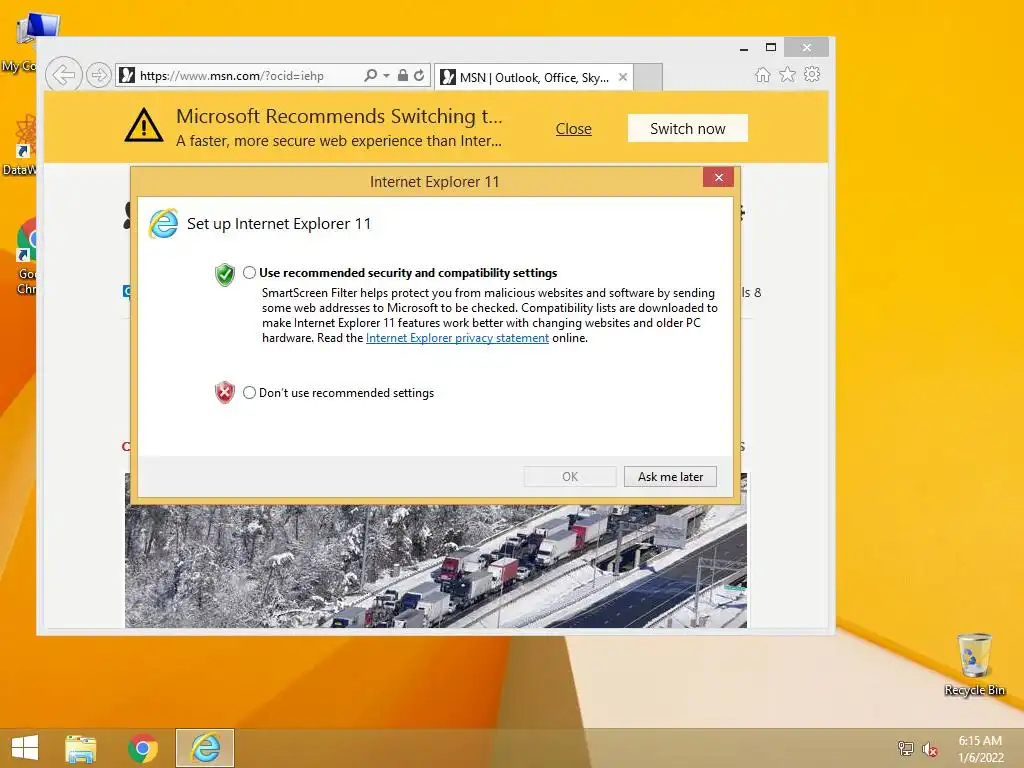The height and width of the screenshot is (768, 1024).
Task: Go back with the IE back arrow
Action: (x=64, y=74)
